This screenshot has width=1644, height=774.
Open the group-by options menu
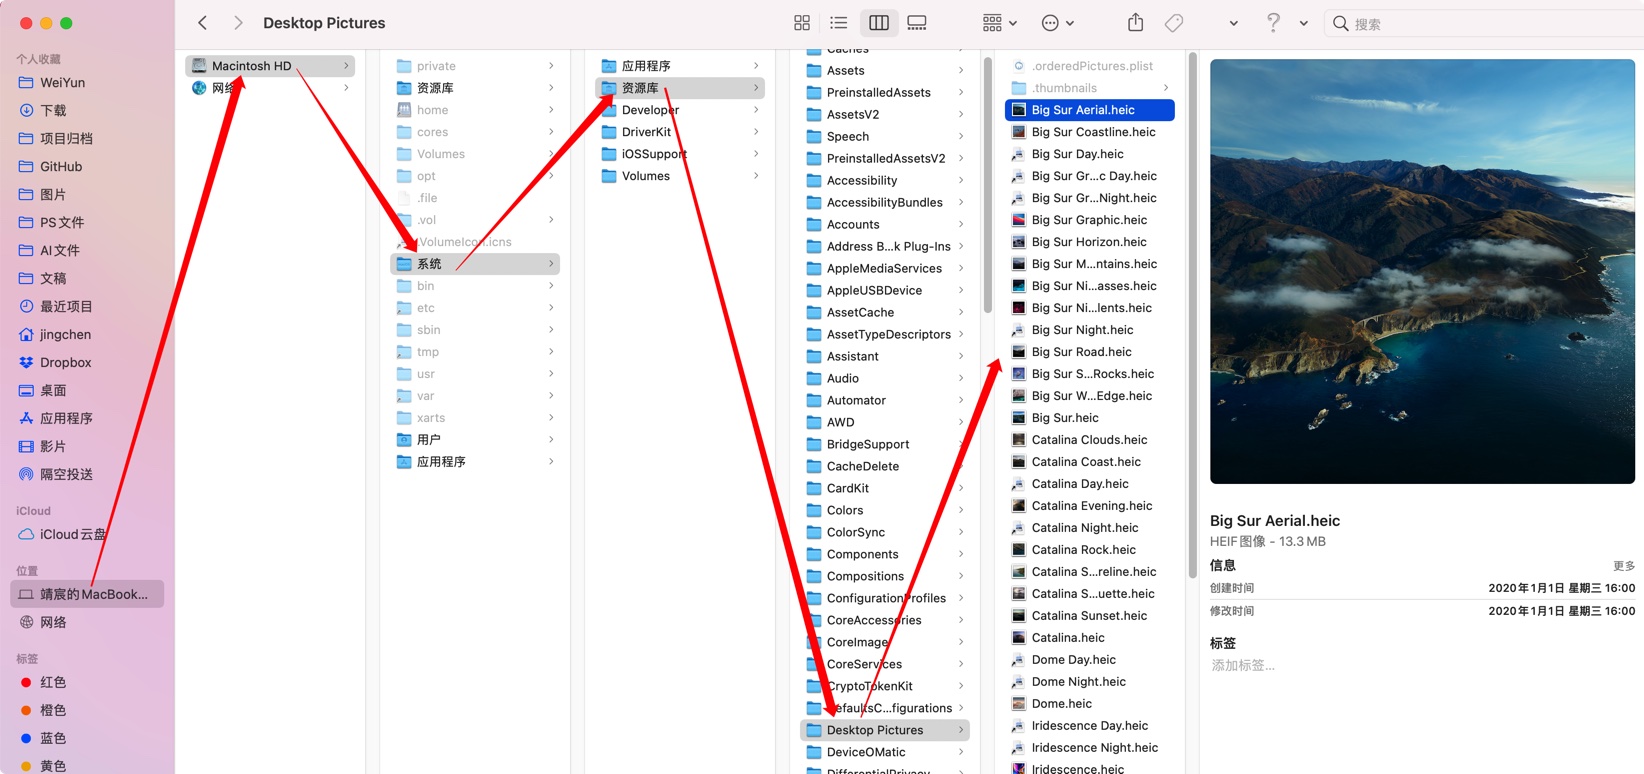point(999,23)
